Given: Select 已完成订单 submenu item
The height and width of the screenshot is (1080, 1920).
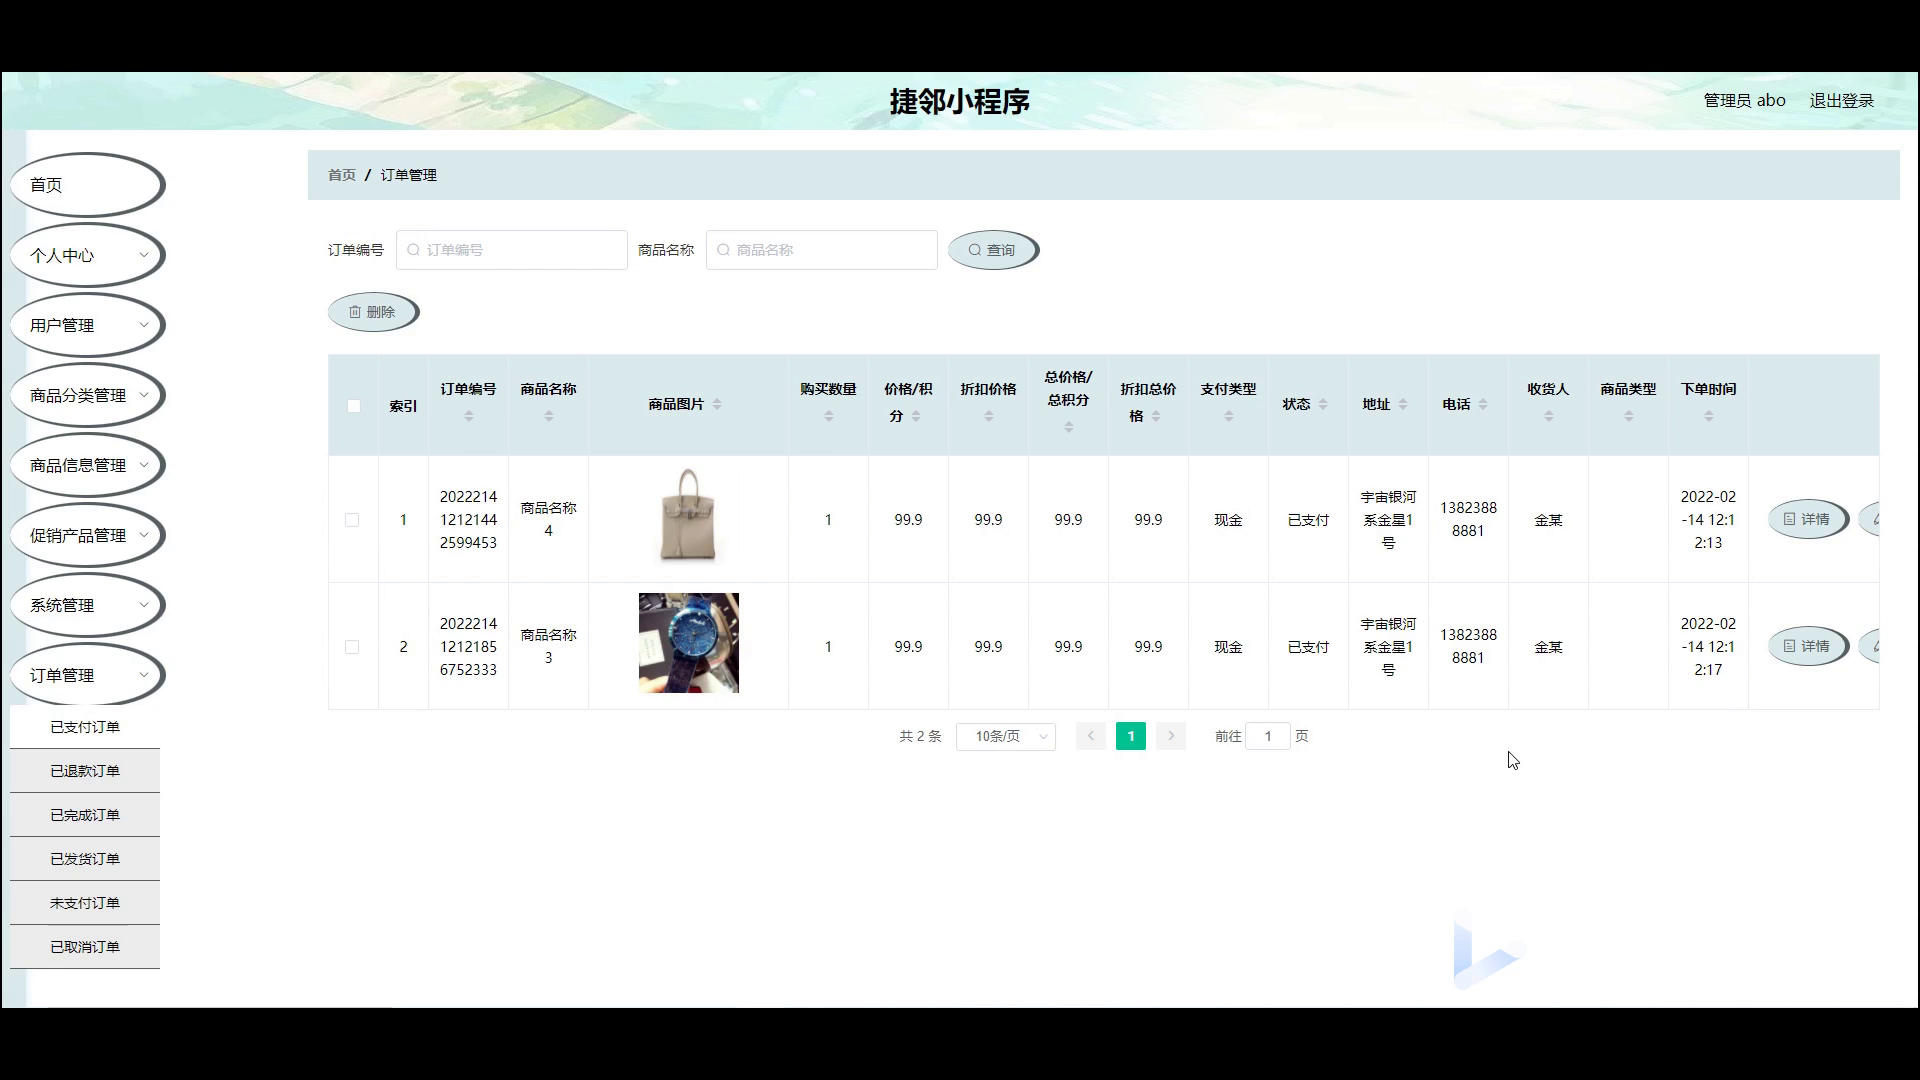Looking at the screenshot, I should 85,815.
